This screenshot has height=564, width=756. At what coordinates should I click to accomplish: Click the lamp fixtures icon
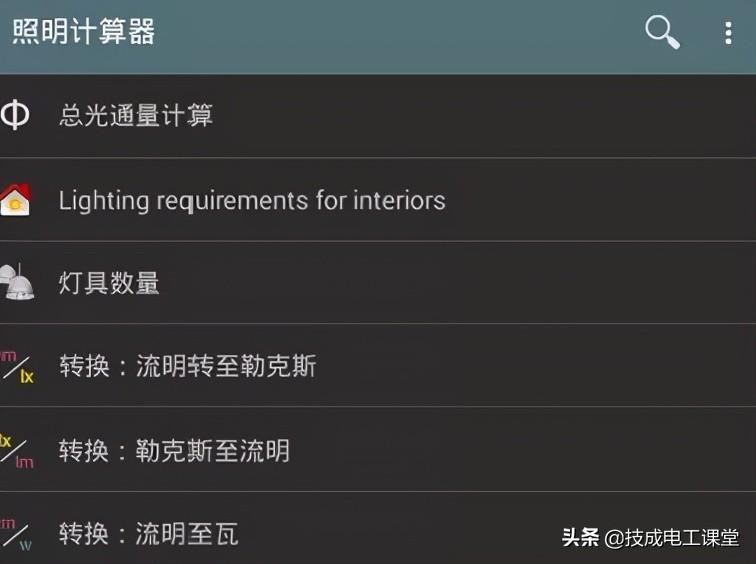tap(17, 282)
